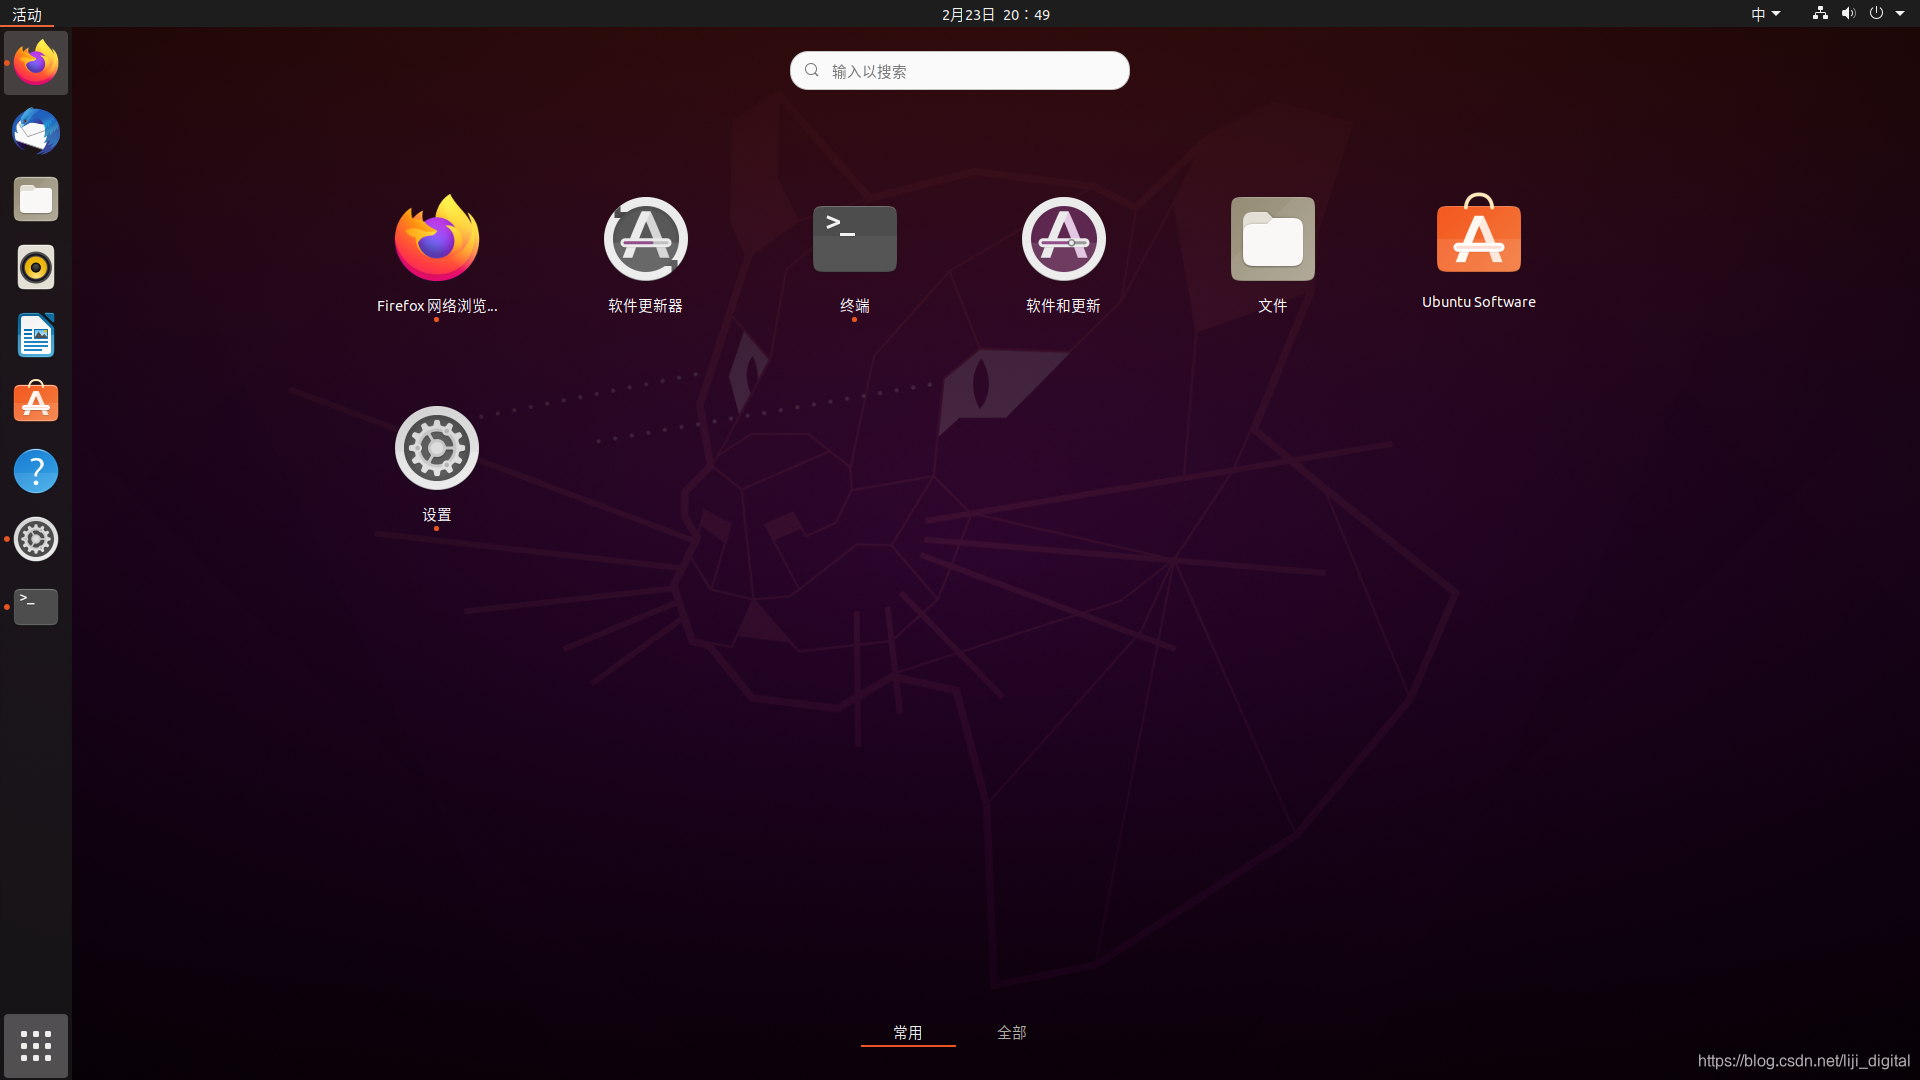Launch Software Updater (软件更新器) app
1920x1080 pixels.
coord(645,240)
